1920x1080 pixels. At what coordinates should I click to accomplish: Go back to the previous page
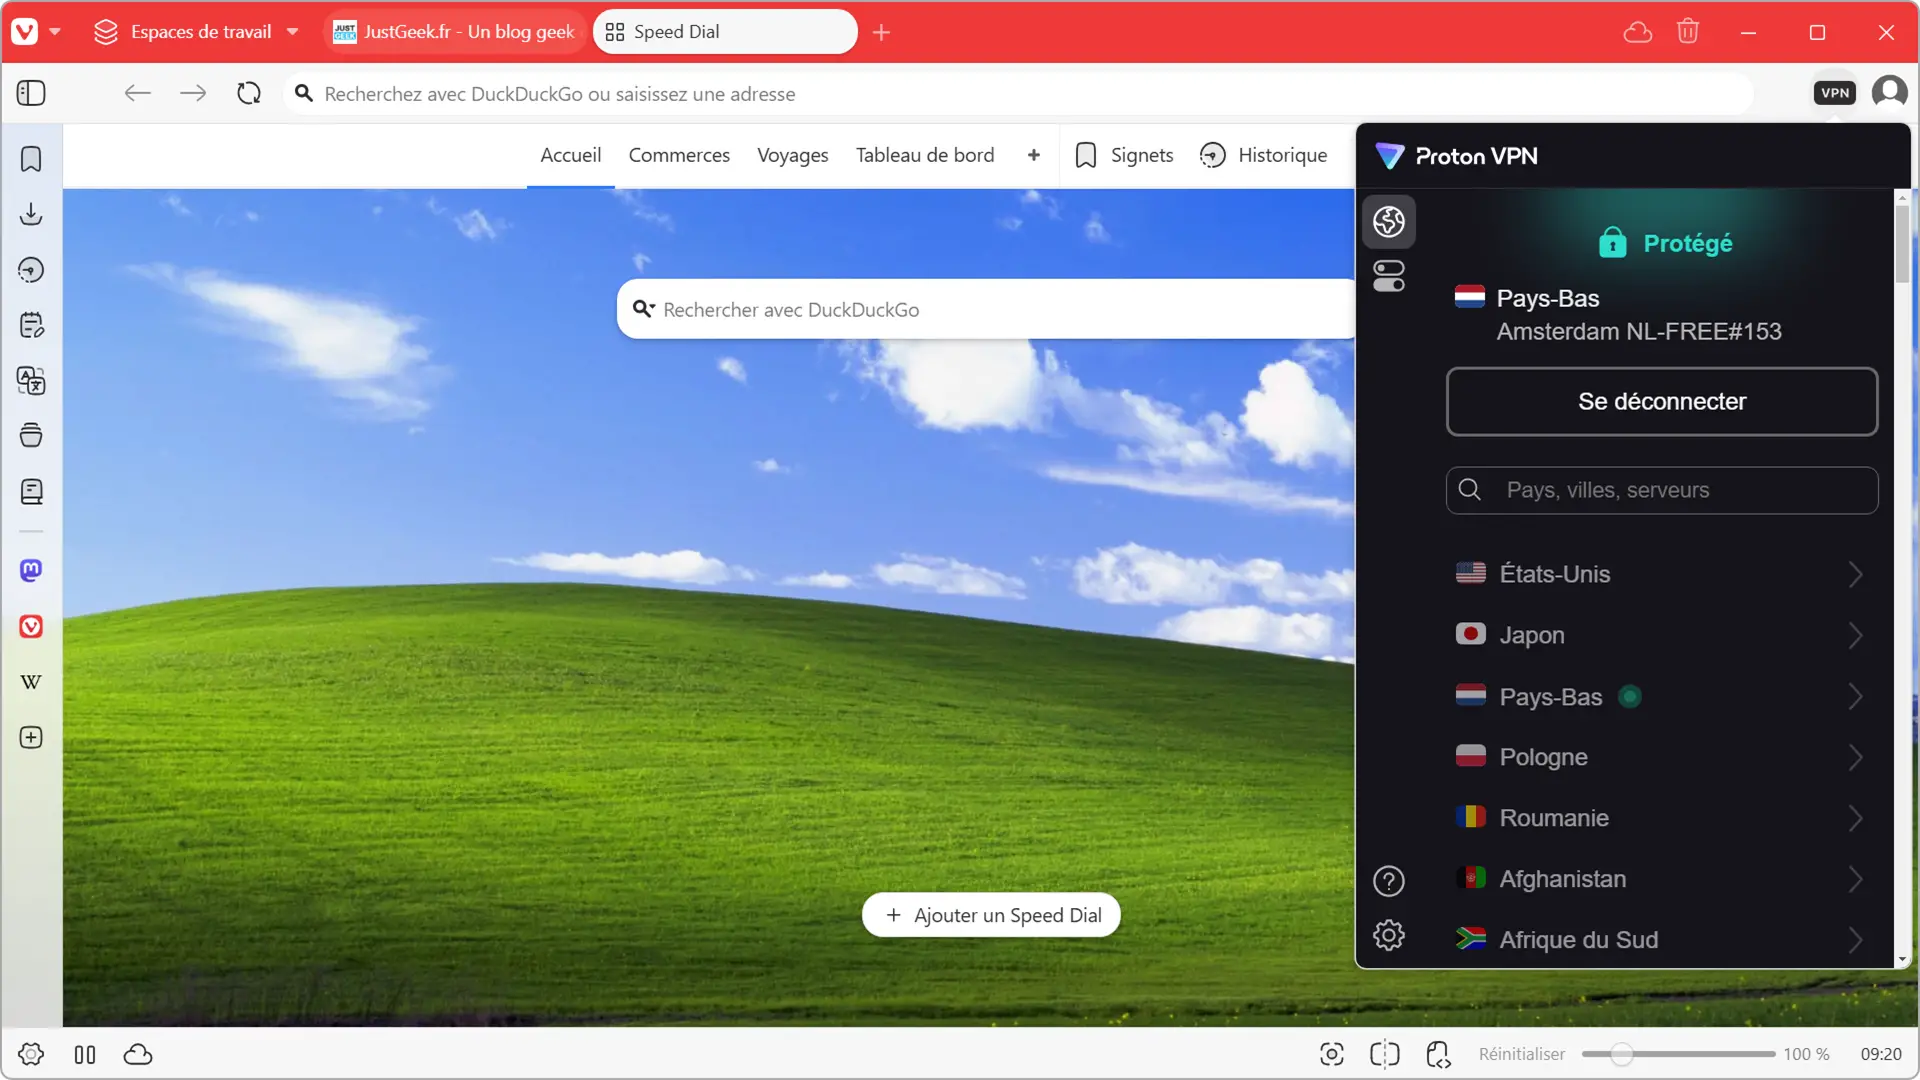point(137,93)
